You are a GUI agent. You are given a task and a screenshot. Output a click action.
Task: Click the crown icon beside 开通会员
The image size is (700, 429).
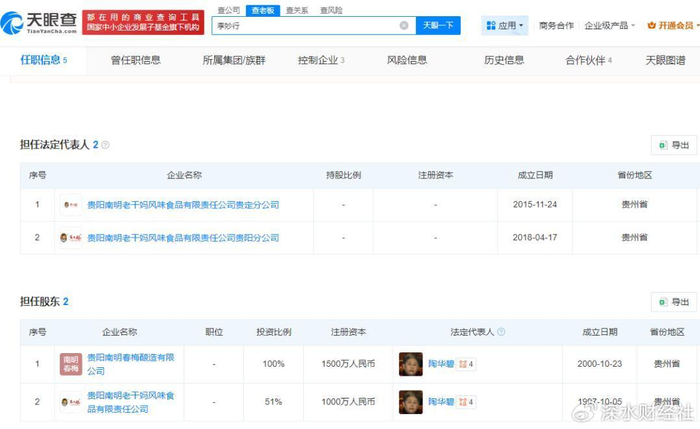pyautogui.click(x=651, y=25)
